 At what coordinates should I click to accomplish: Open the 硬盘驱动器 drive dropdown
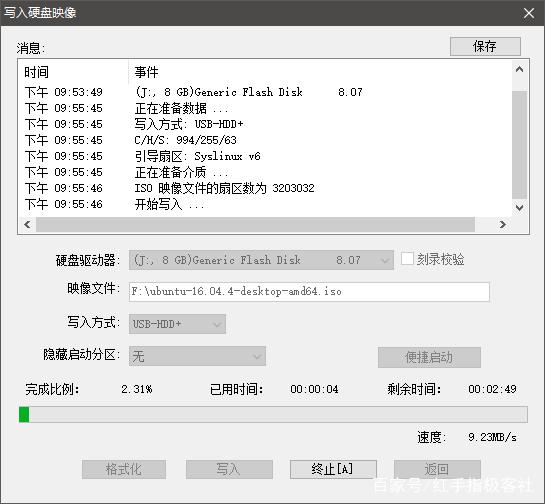point(261,260)
